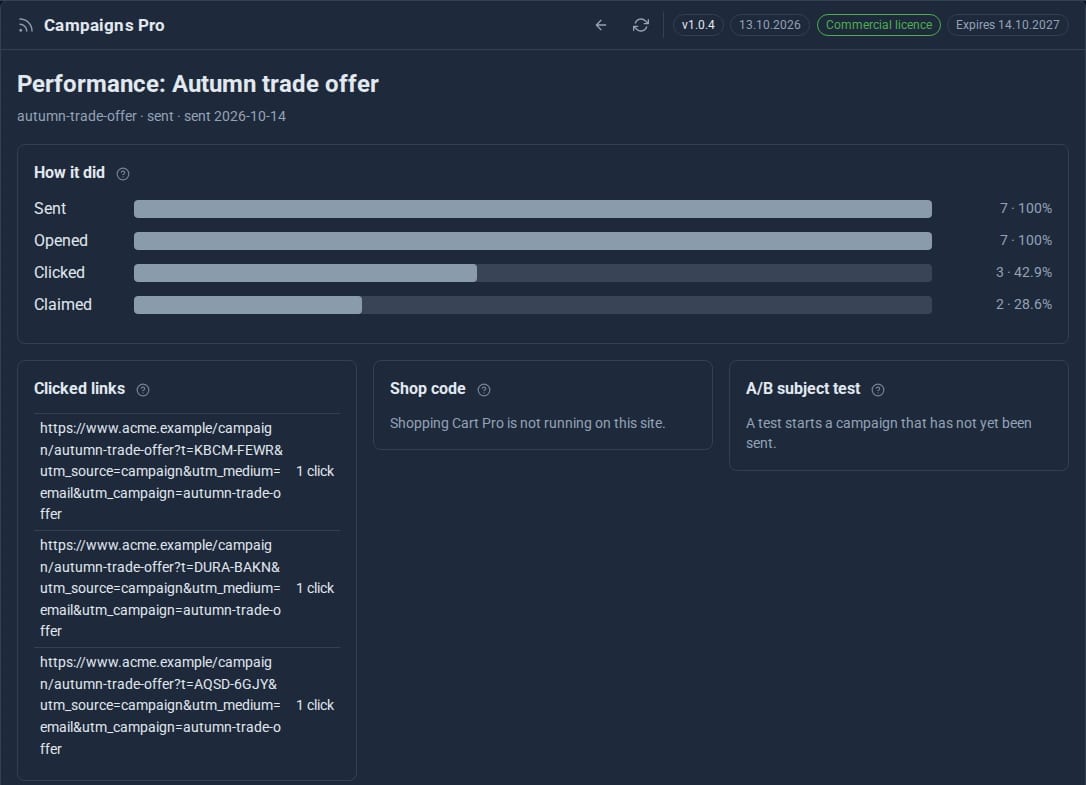Image resolution: width=1086 pixels, height=785 pixels.
Task: Open the clicked link containing DURA-BAKN
Action: pos(161,588)
